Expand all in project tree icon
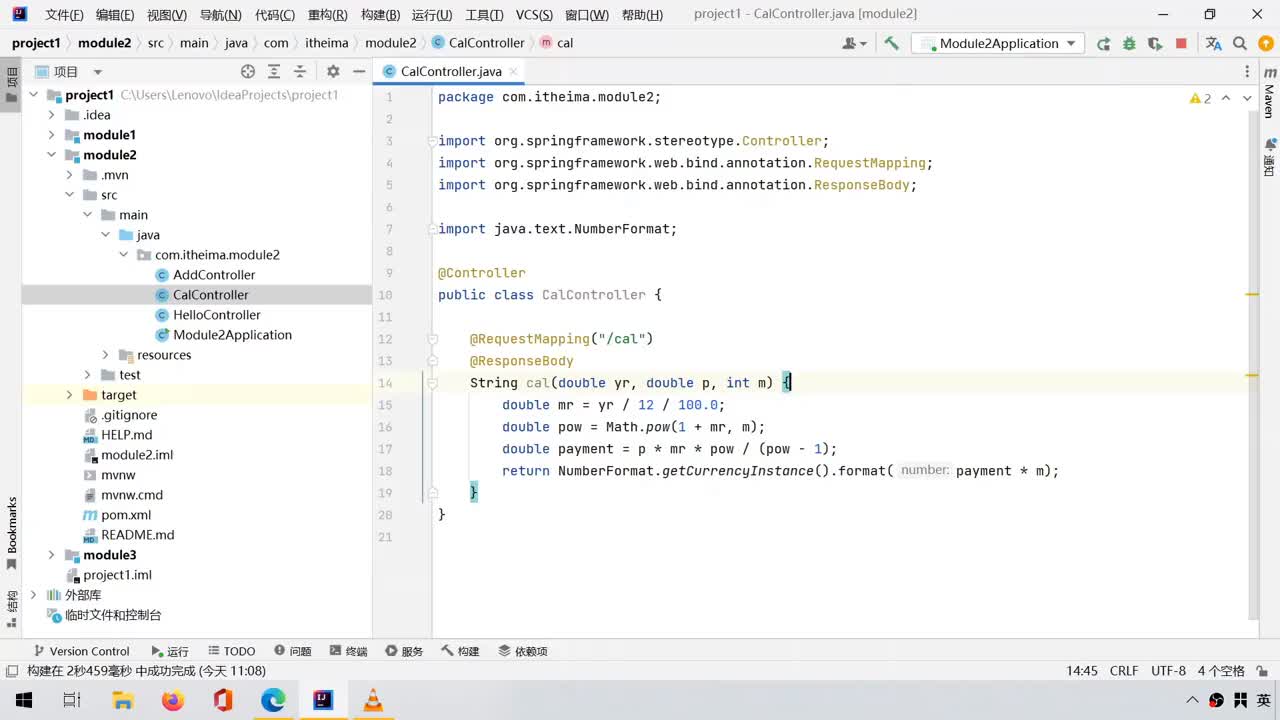 pyautogui.click(x=274, y=71)
